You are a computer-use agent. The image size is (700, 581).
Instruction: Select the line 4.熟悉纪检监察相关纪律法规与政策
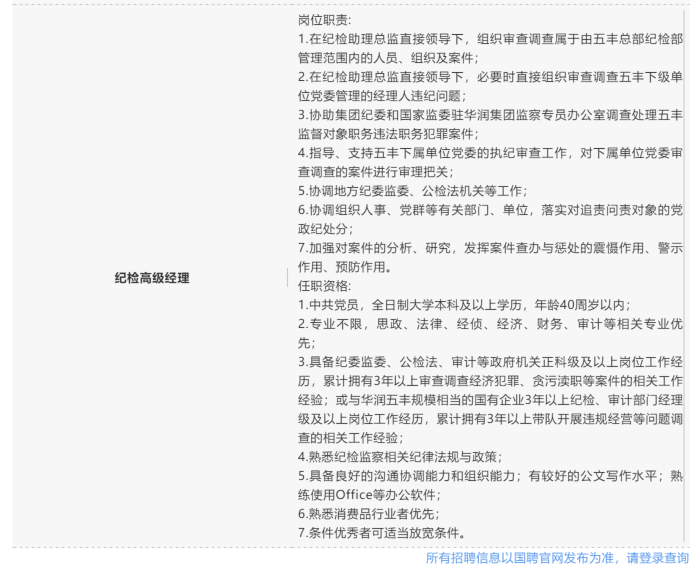400,457
